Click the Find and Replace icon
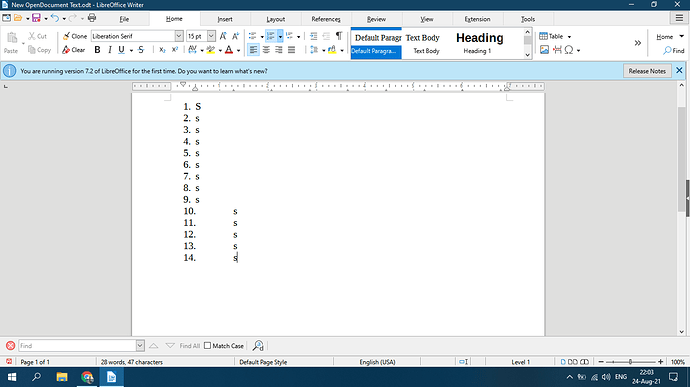Screen dimensions: 690x387 click(x=258, y=346)
